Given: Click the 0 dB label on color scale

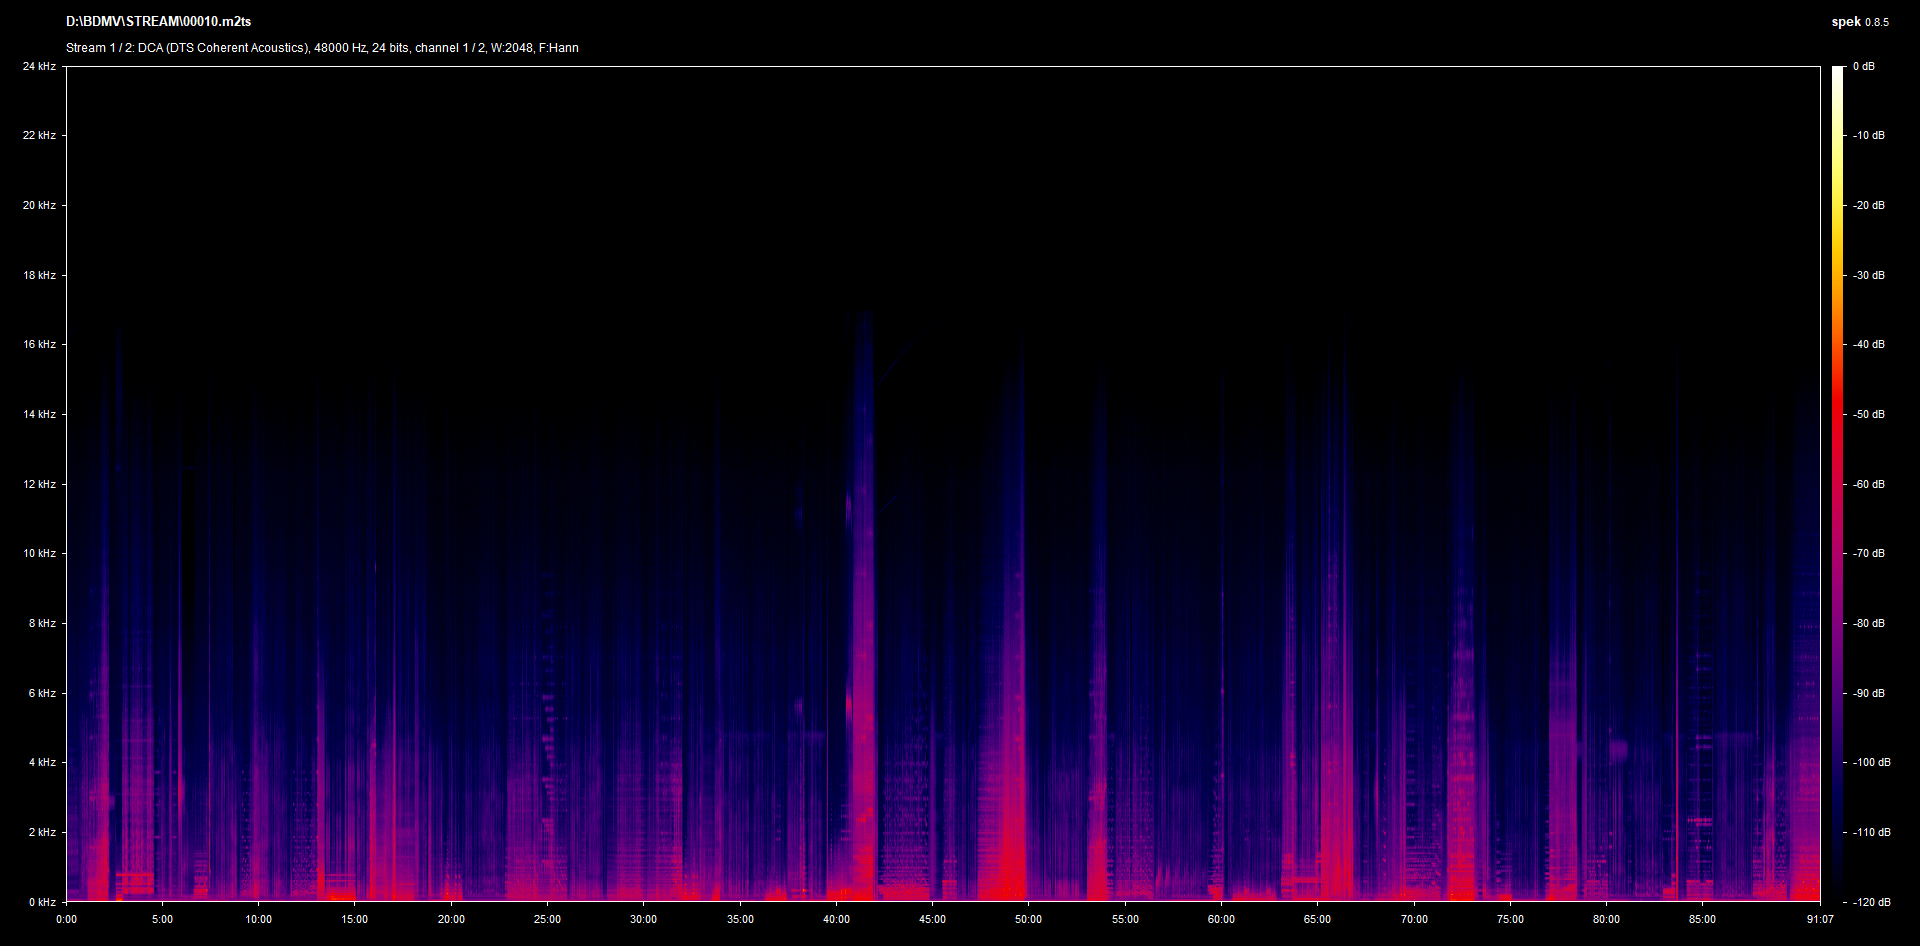Looking at the screenshot, I should (1863, 67).
